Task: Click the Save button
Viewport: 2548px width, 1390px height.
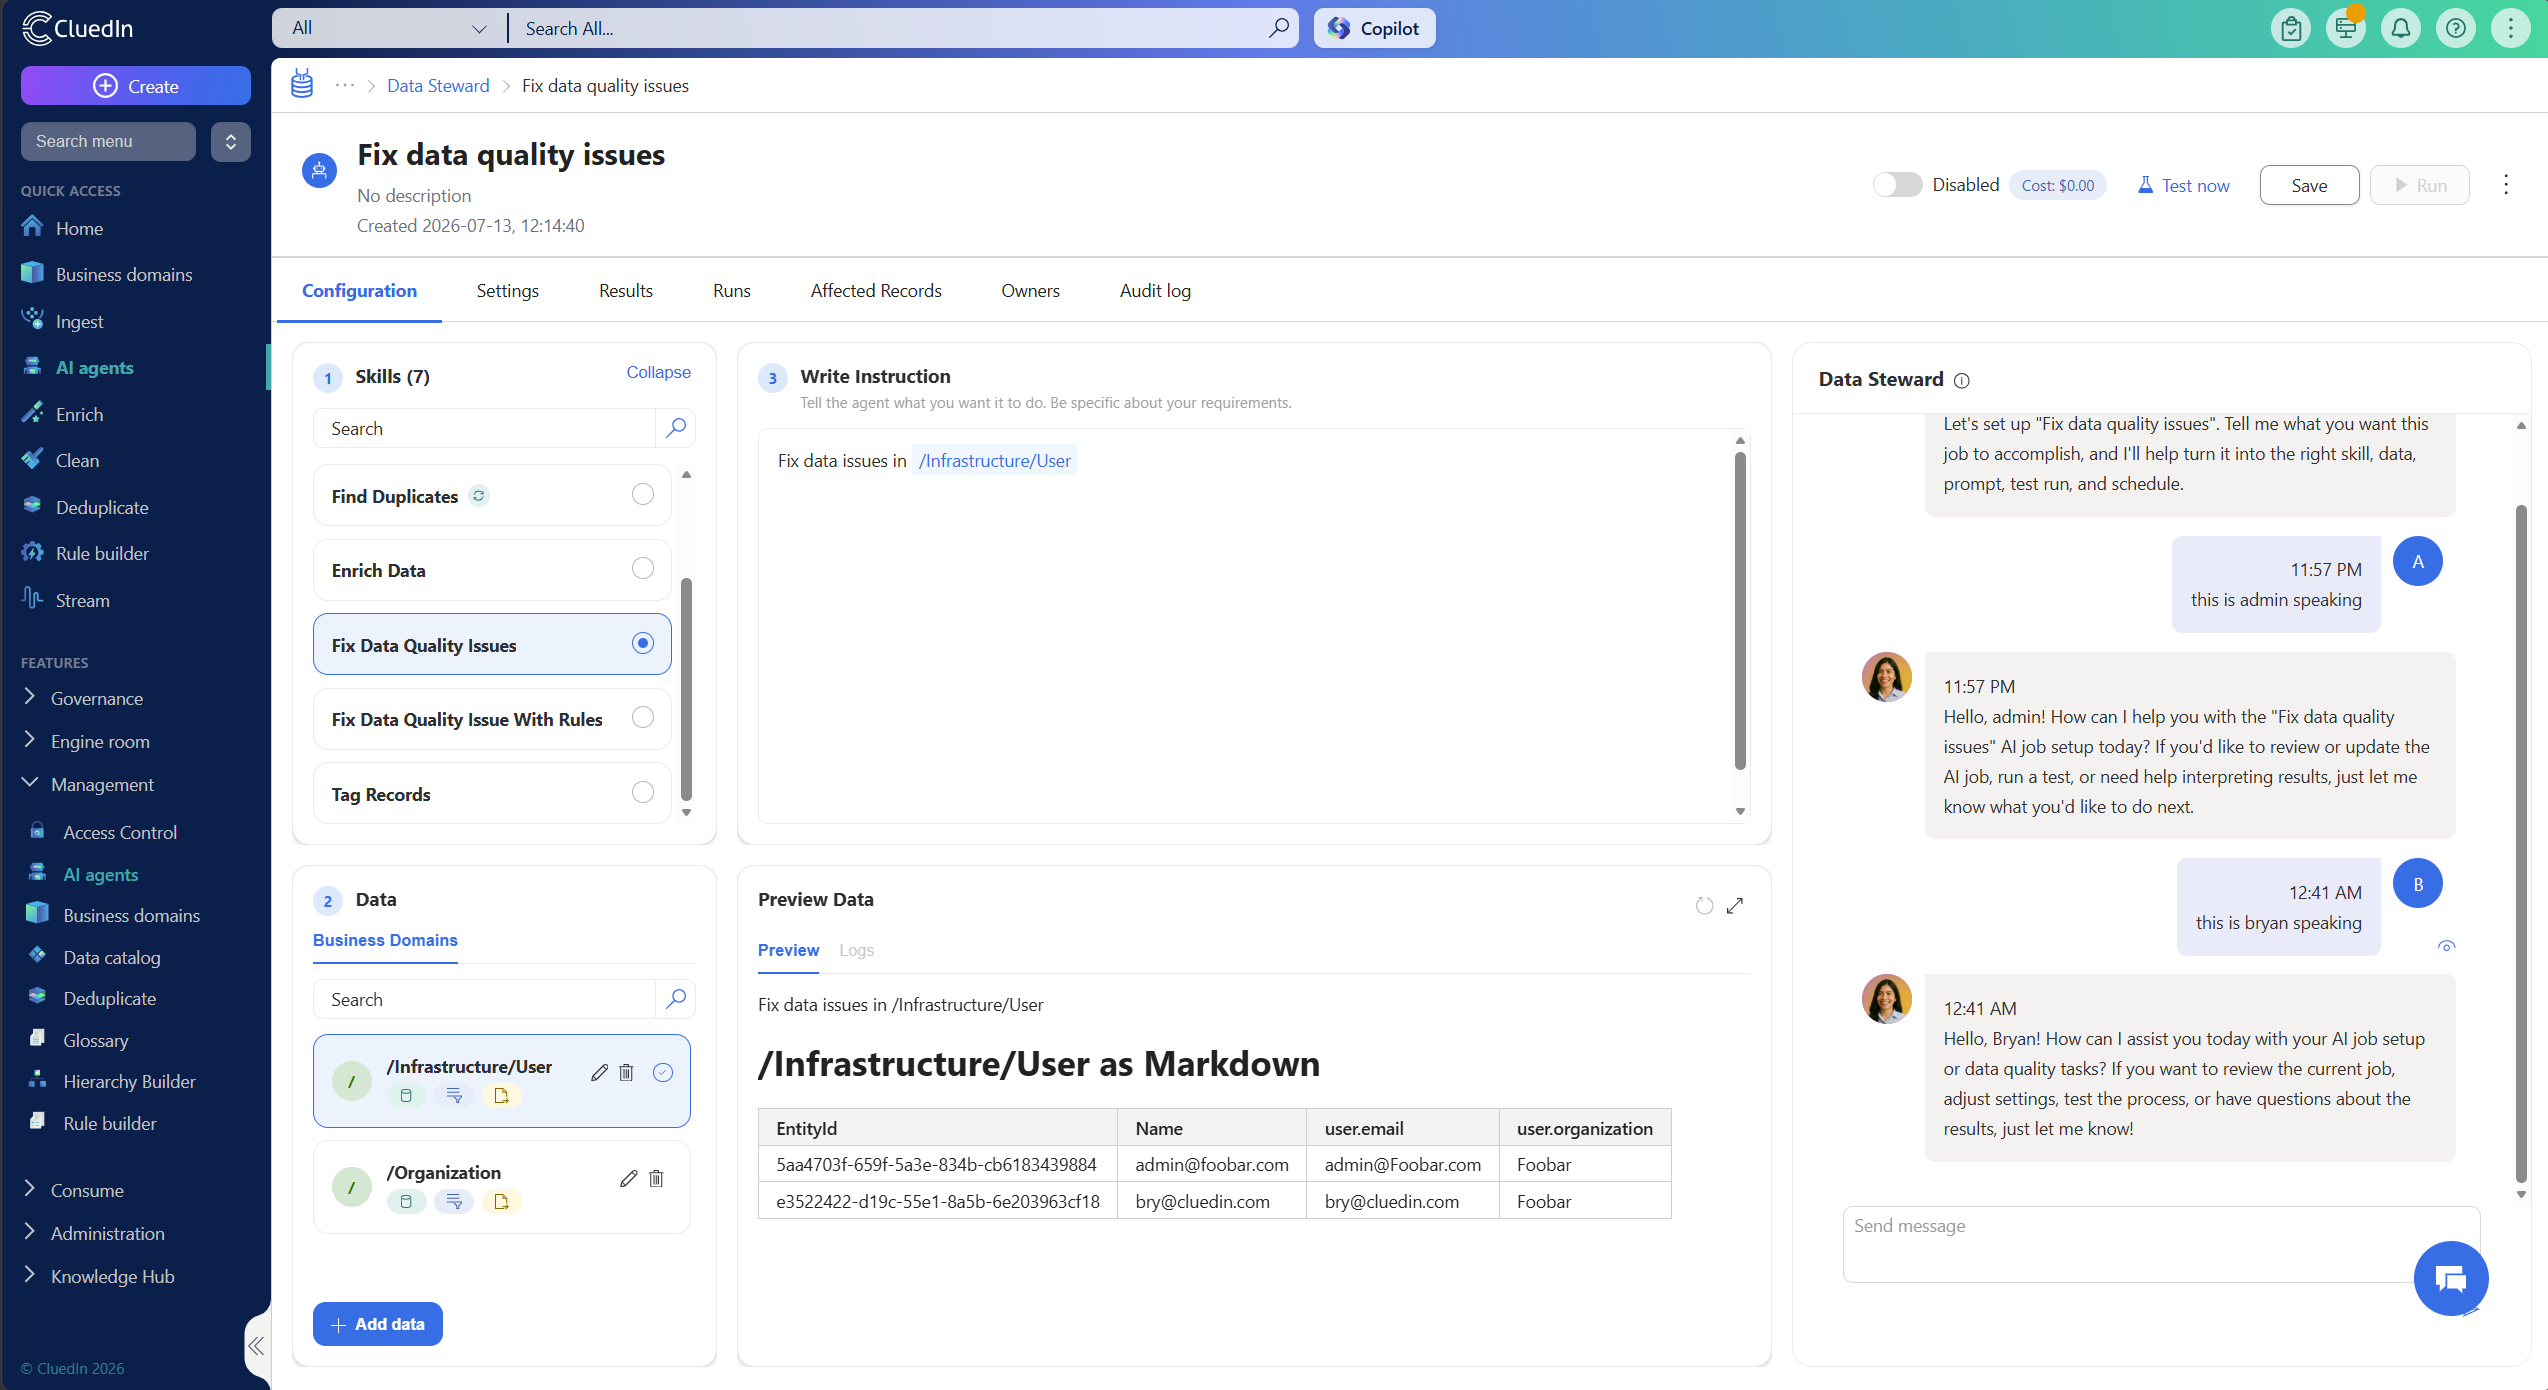Action: click(x=2309, y=185)
